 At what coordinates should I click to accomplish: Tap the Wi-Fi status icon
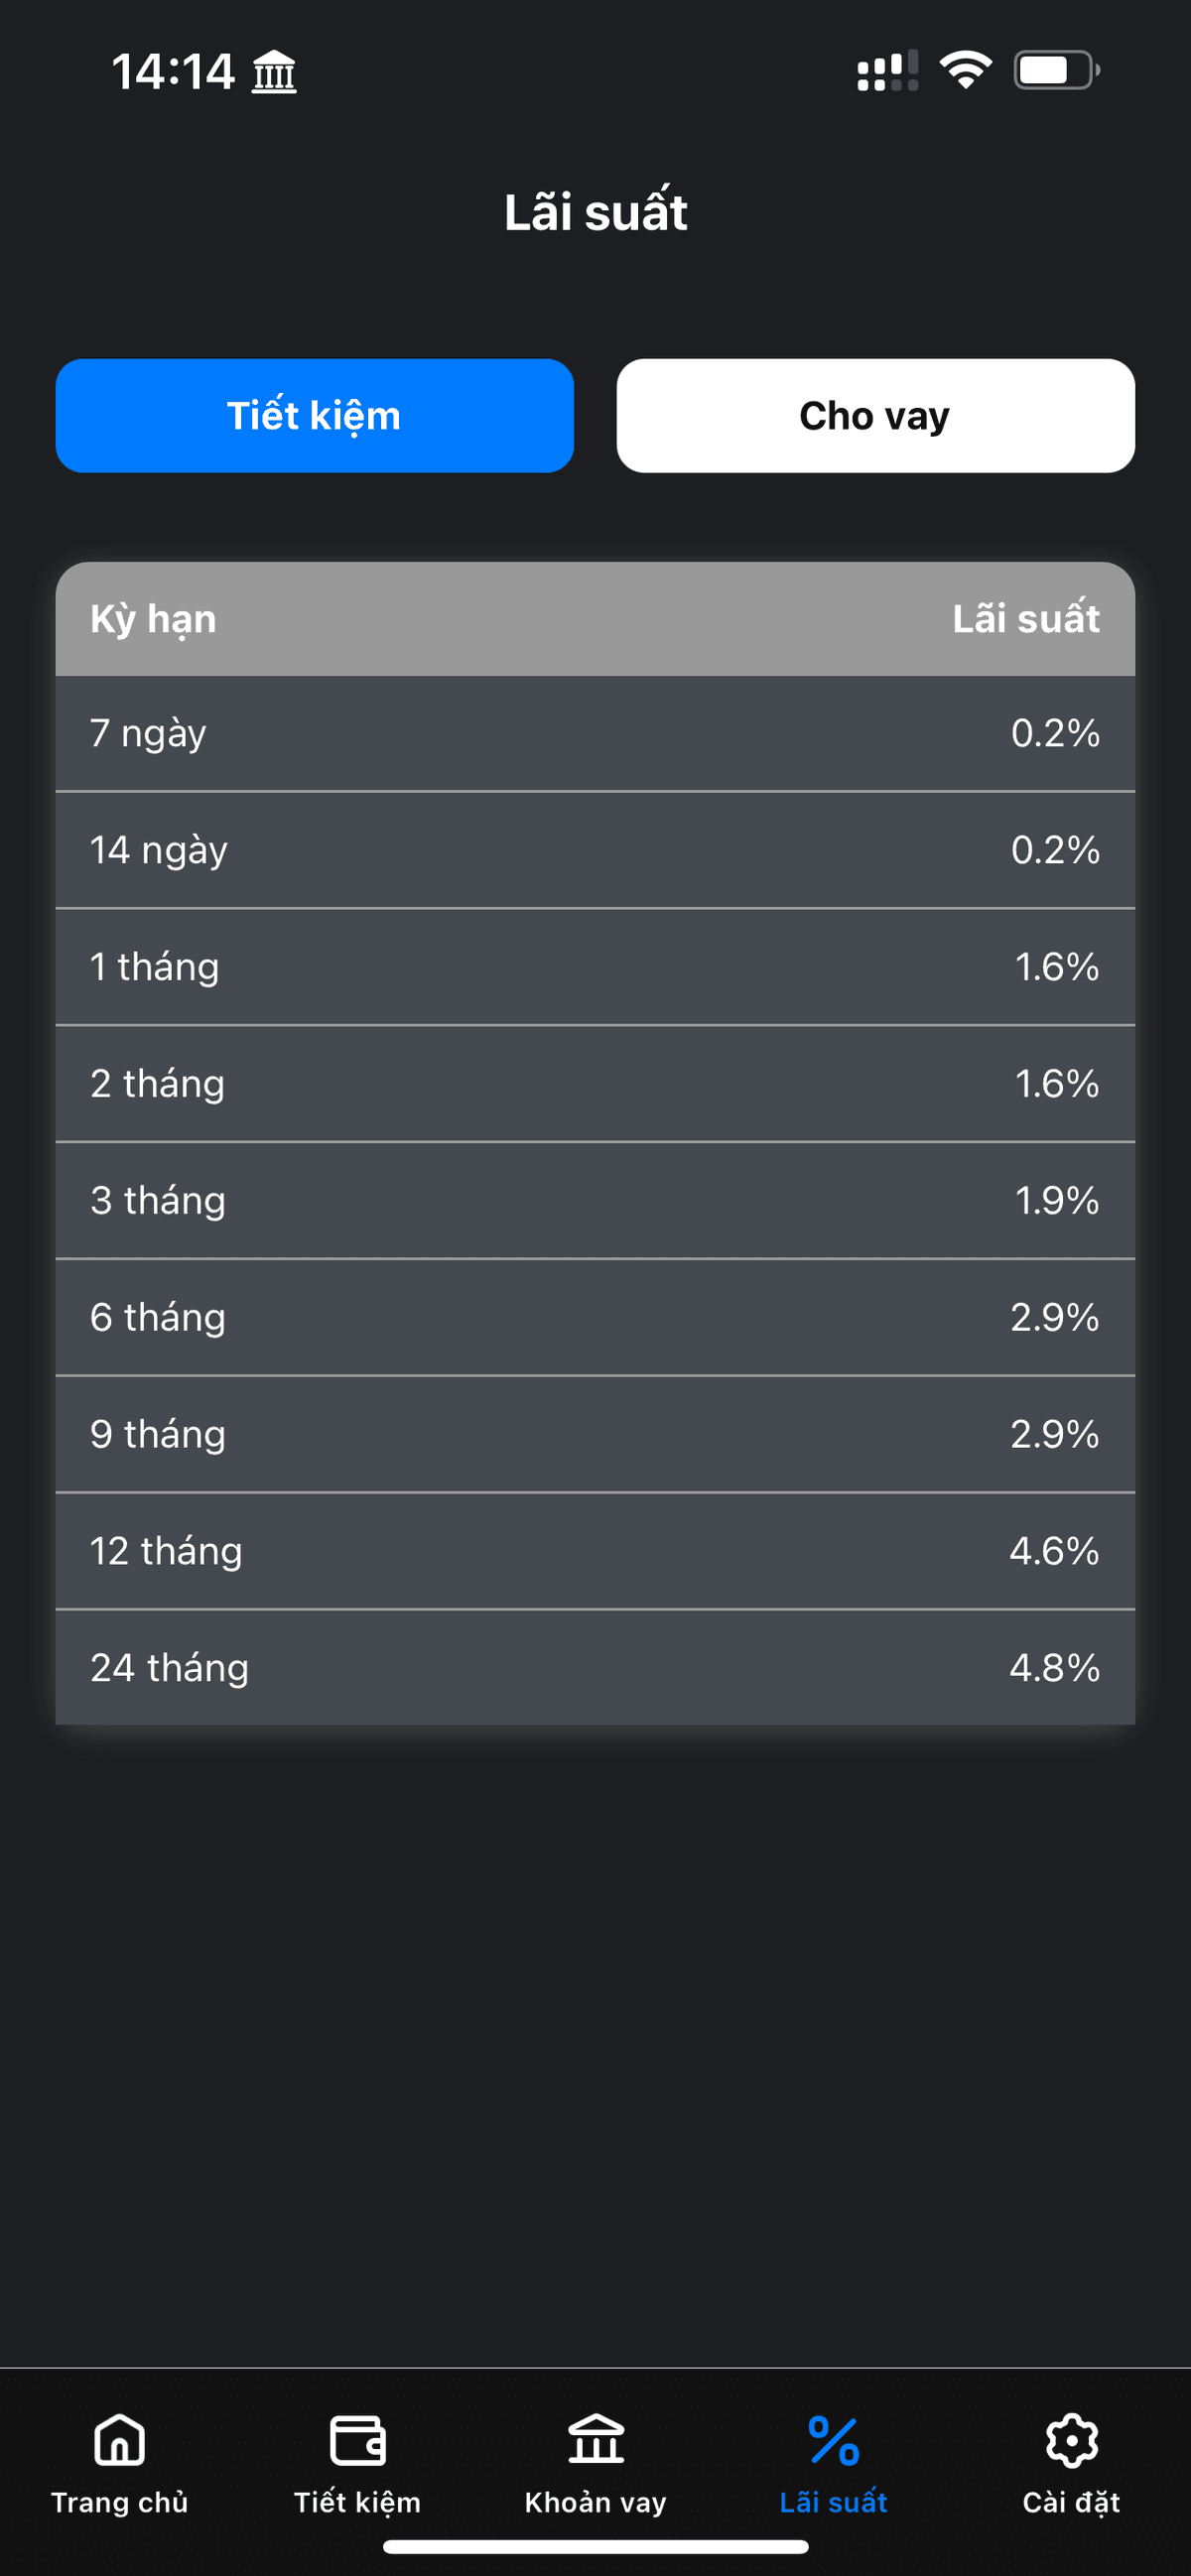965,71
